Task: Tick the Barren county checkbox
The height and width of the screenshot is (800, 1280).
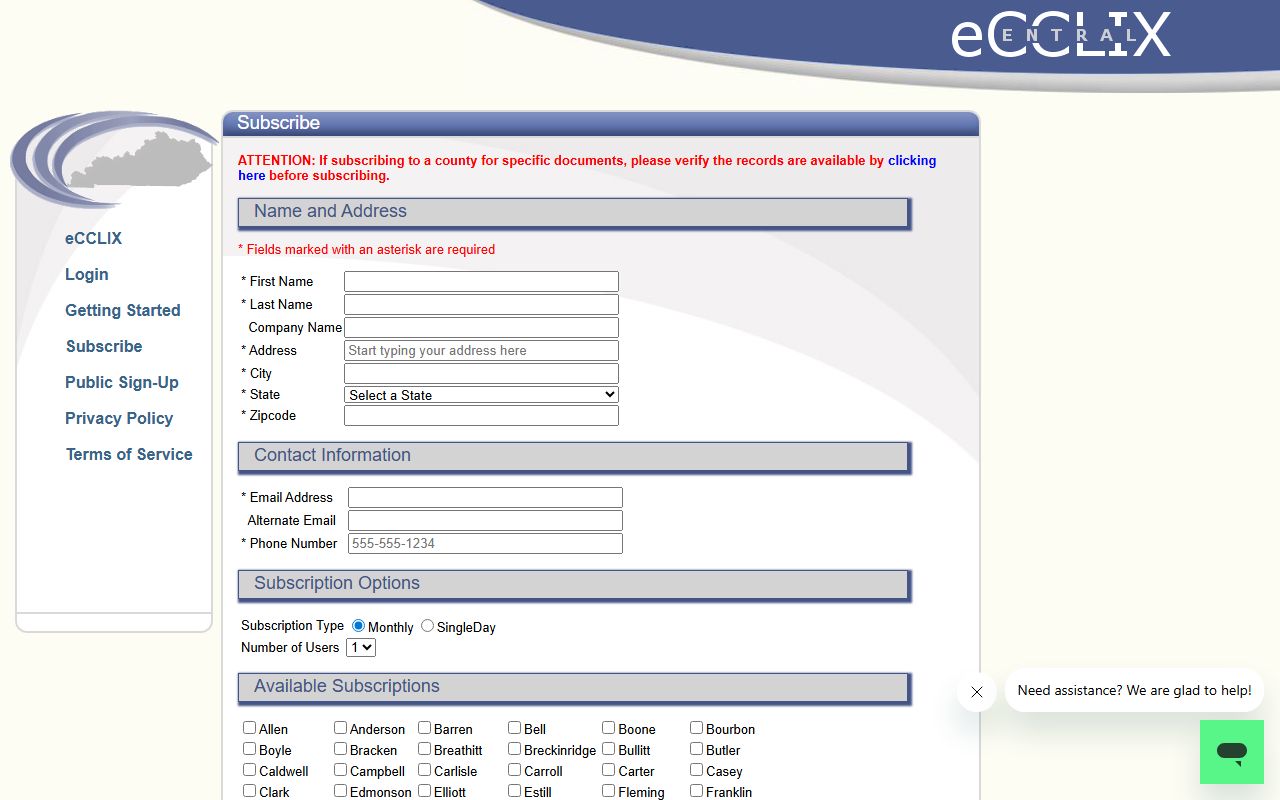Action: [424, 728]
